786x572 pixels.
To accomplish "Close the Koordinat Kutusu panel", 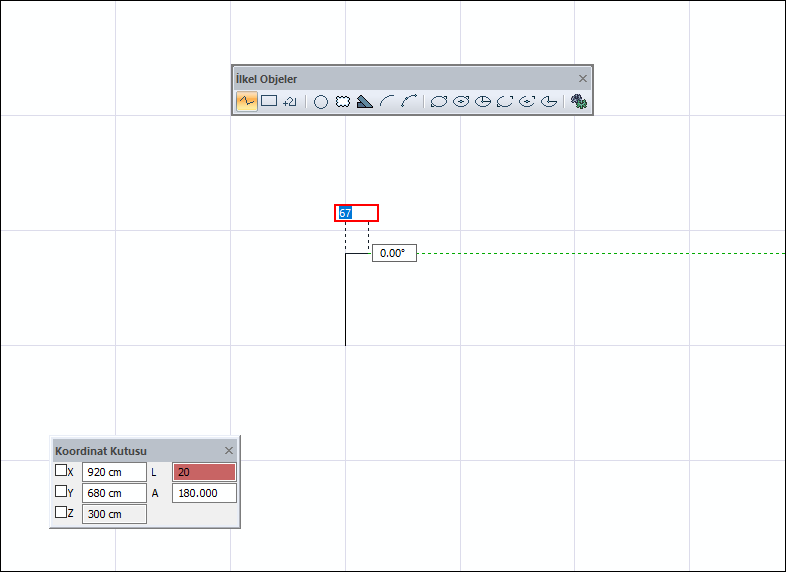I will pos(229,451).
